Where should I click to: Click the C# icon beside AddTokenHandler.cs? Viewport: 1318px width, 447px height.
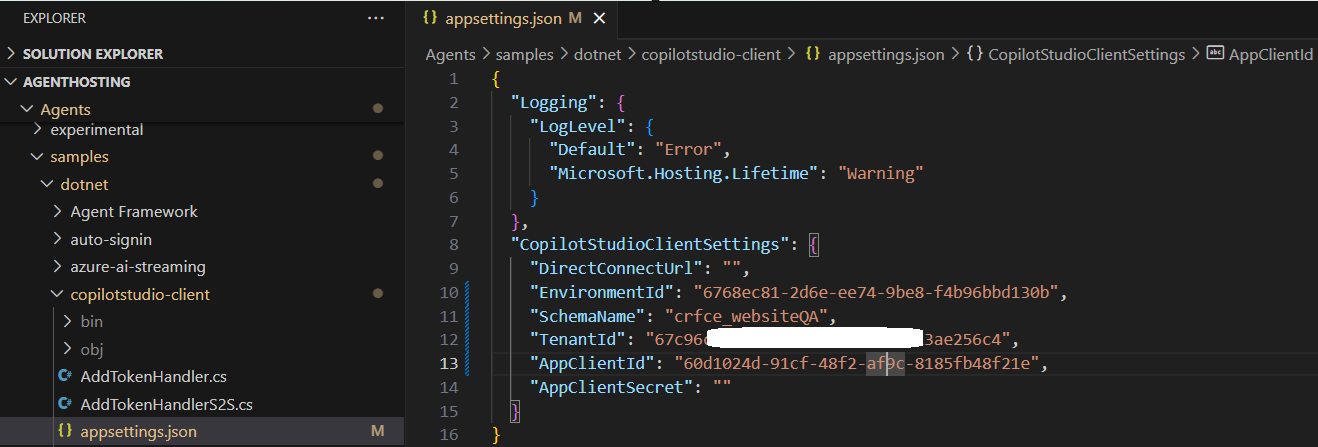(65, 377)
